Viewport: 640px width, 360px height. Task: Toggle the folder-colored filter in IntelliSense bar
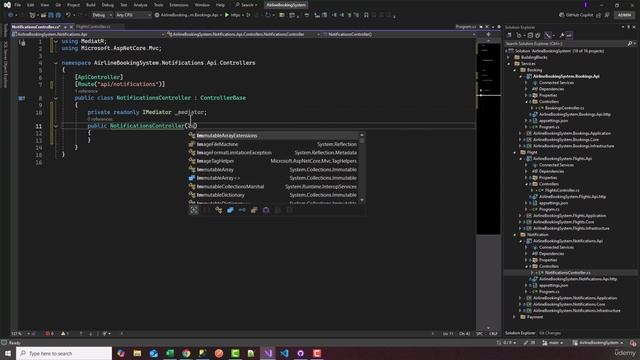click(254, 210)
